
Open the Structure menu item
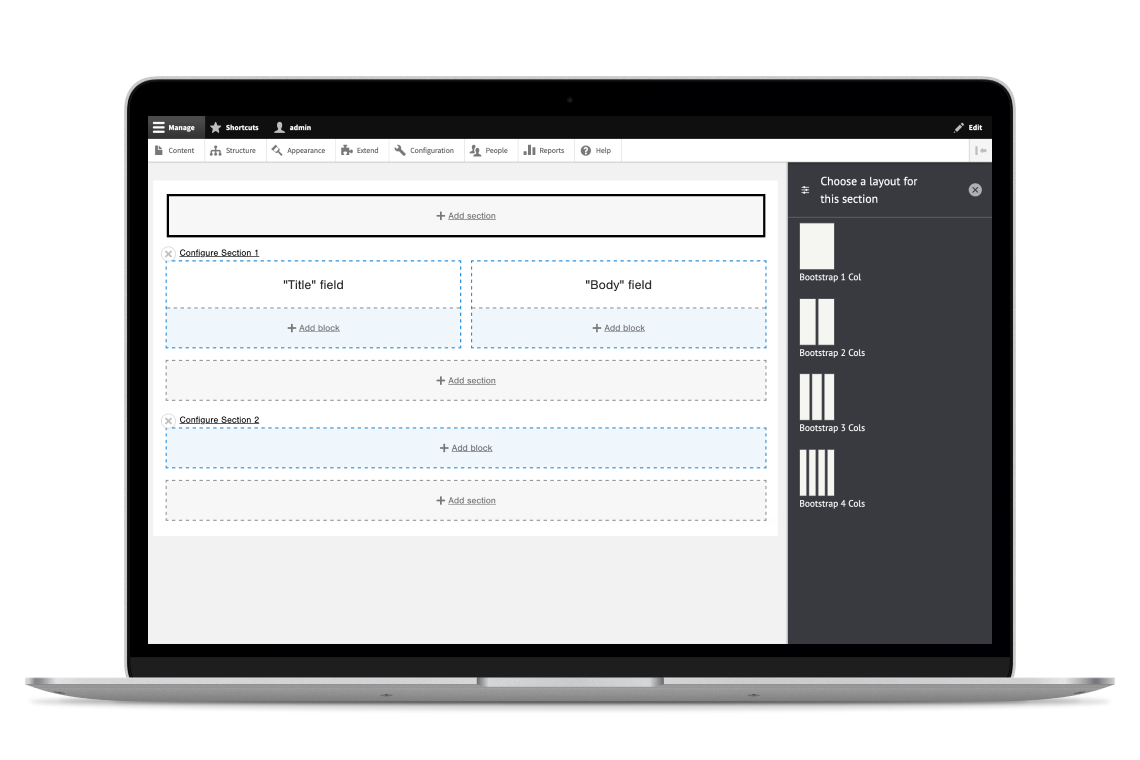234,151
